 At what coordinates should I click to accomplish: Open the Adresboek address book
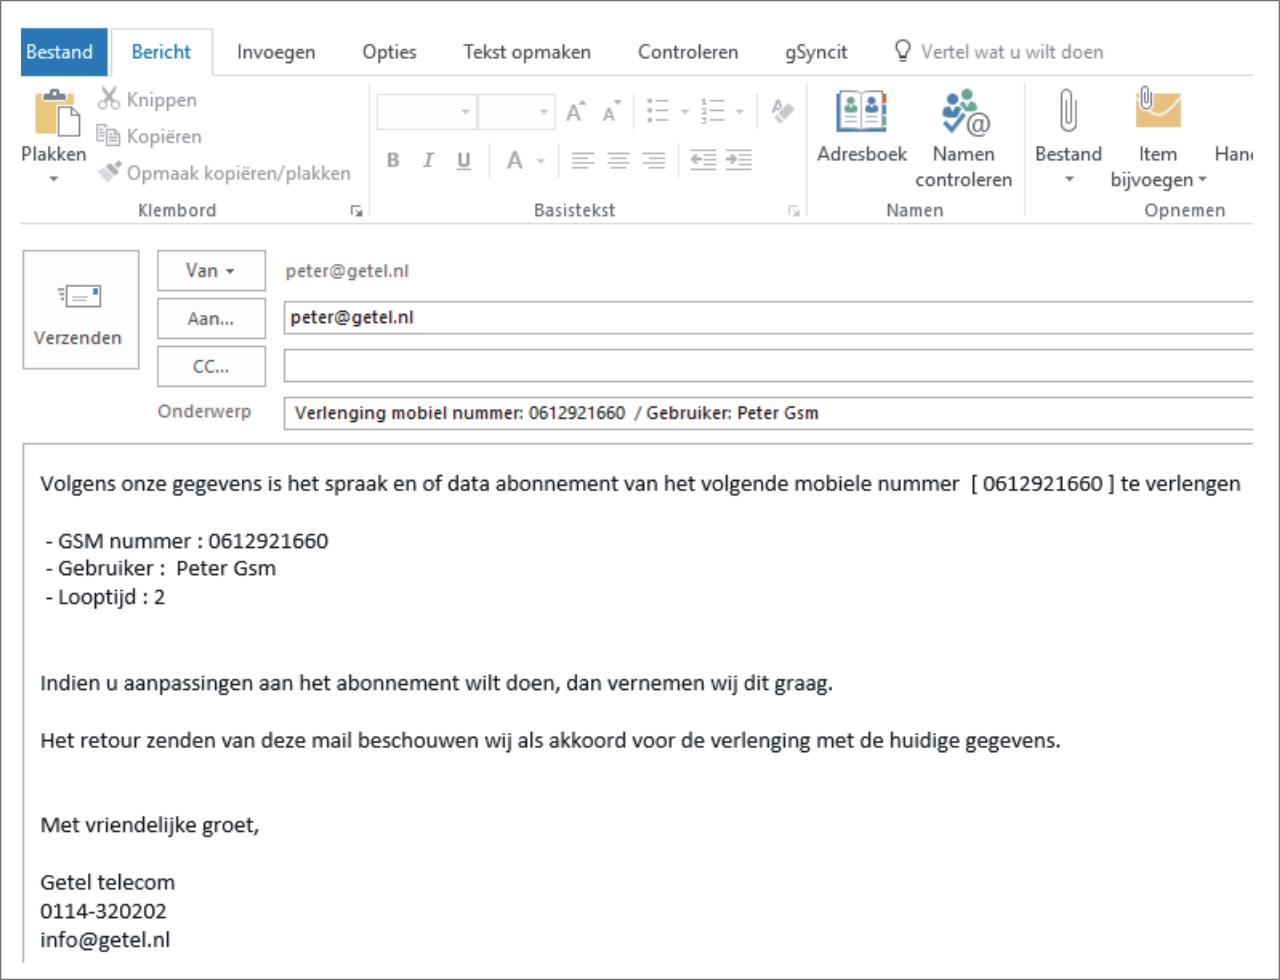point(862,127)
